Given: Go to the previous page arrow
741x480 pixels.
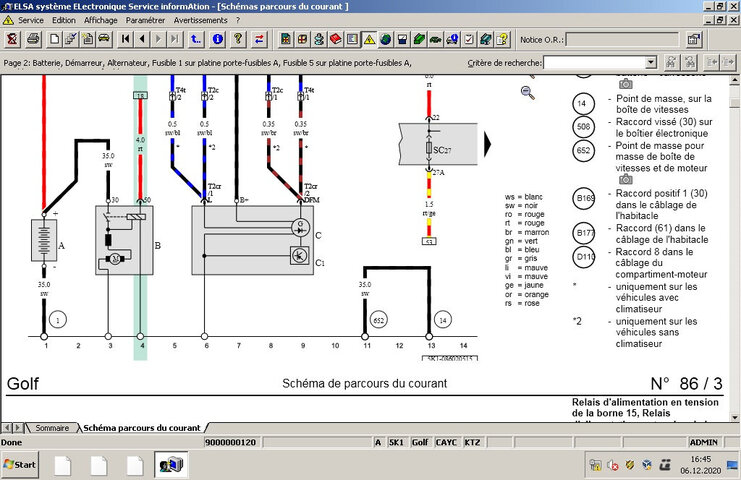Looking at the screenshot, I should [x=142, y=39].
